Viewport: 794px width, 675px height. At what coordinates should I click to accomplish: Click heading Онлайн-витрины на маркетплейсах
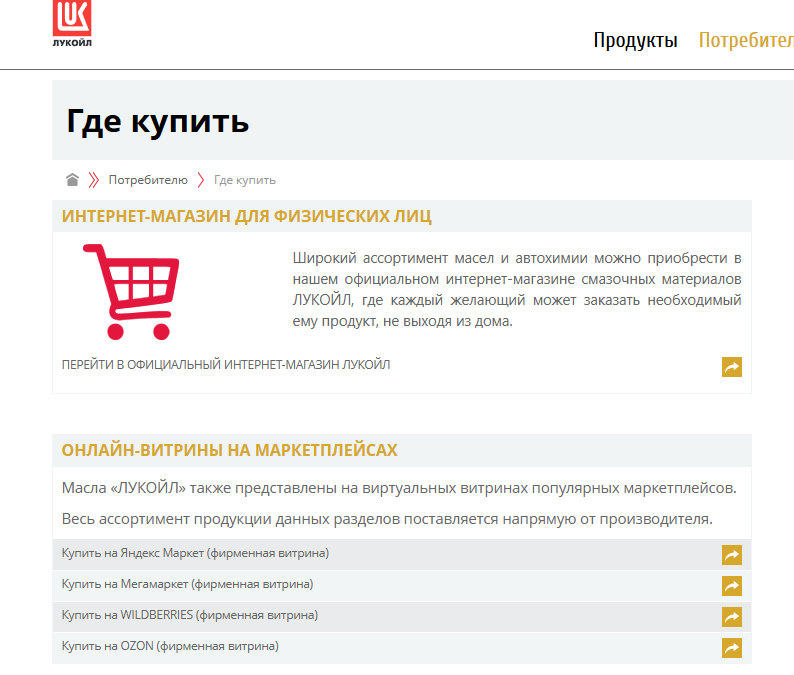[x=229, y=450]
